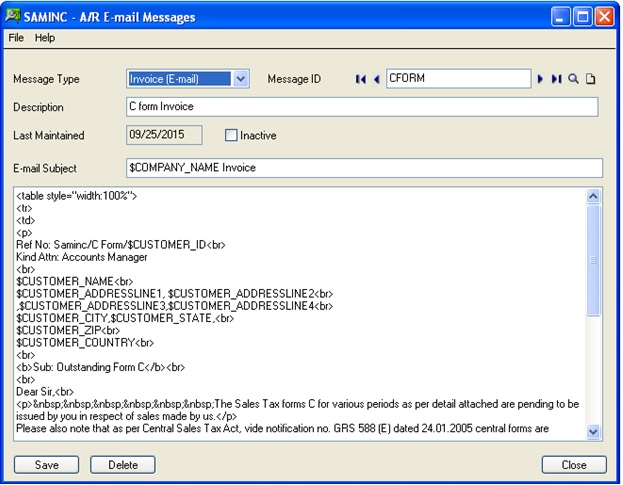This screenshot has width=623, height=485.
Task: Open the Message Type dropdown
Action: click(240, 79)
